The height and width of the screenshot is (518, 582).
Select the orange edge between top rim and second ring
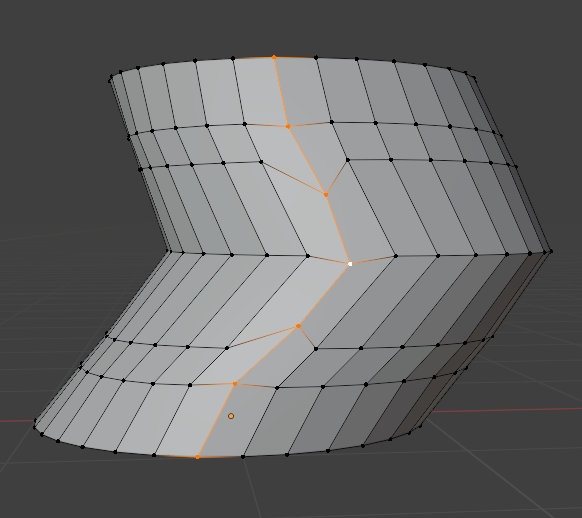point(281,92)
